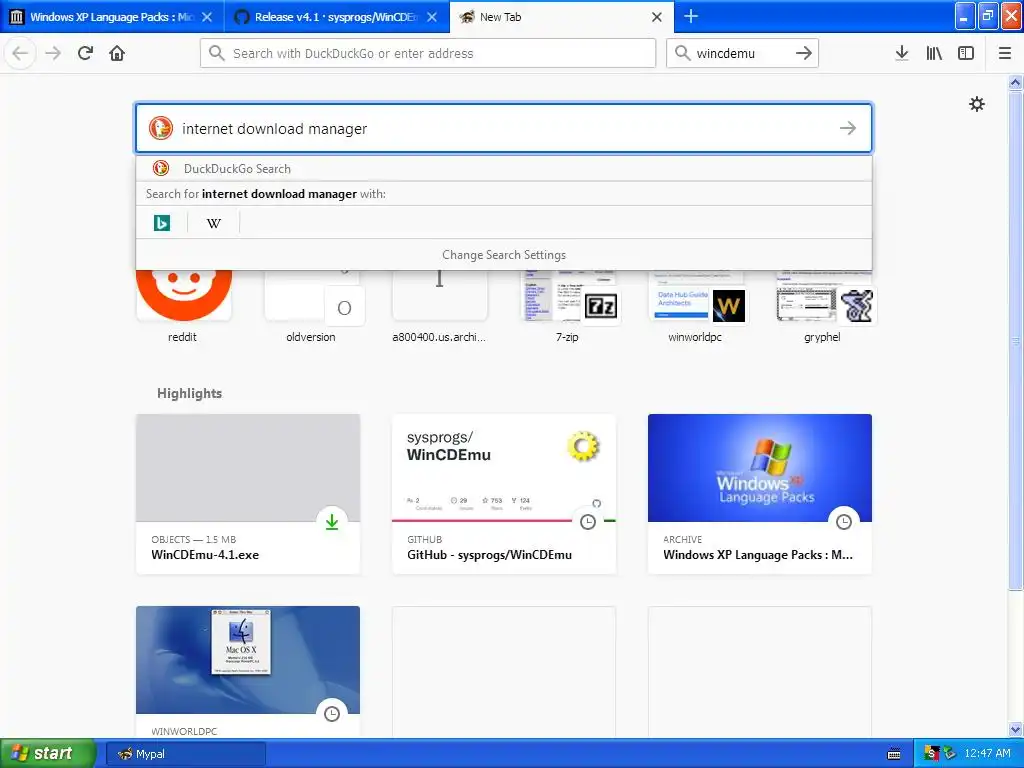The width and height of the screenshot is (1024, 768).
Task: Click the Back navigation arrow
Action: (20, 53)
